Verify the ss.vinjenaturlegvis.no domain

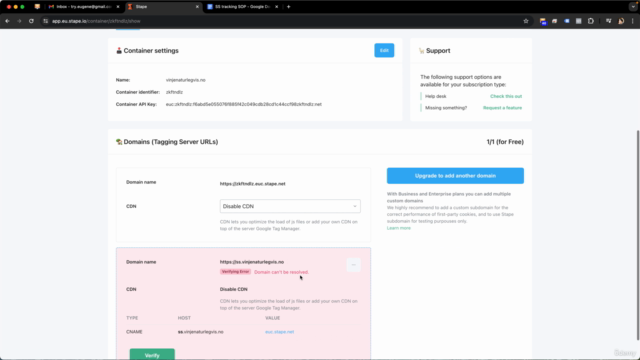[152, 355]
